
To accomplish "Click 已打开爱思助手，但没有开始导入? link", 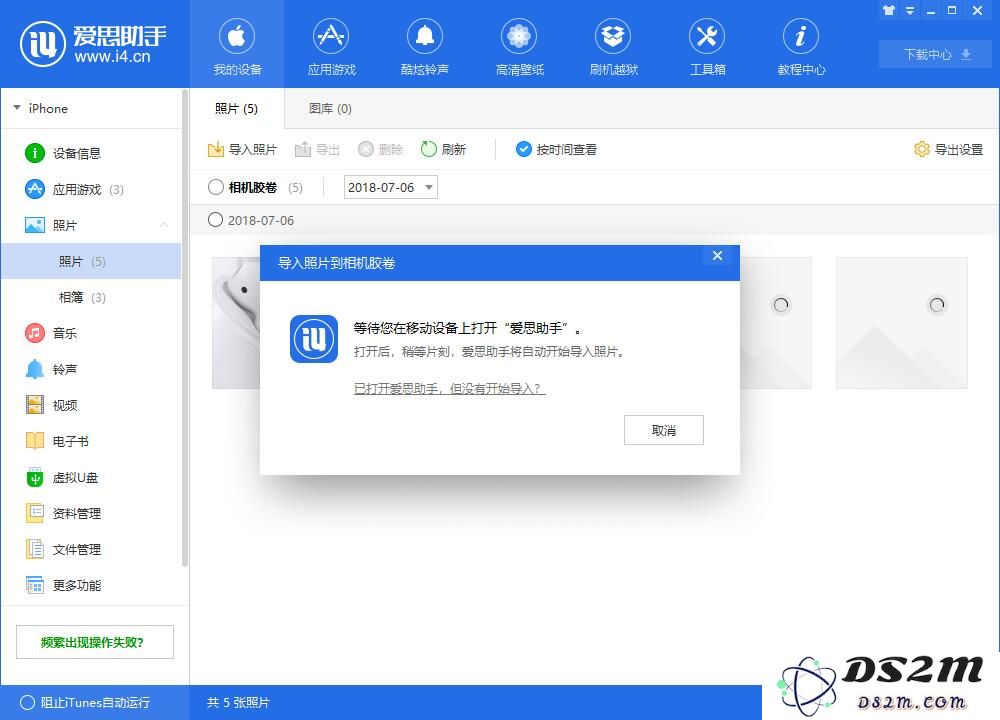I will point(450,388).
